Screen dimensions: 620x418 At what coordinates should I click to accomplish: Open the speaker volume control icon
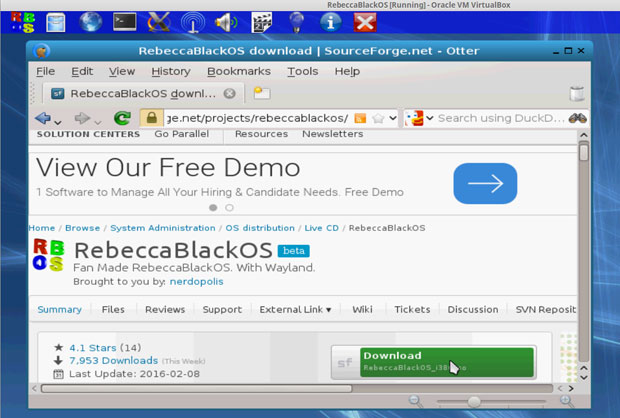pos(226,22)
